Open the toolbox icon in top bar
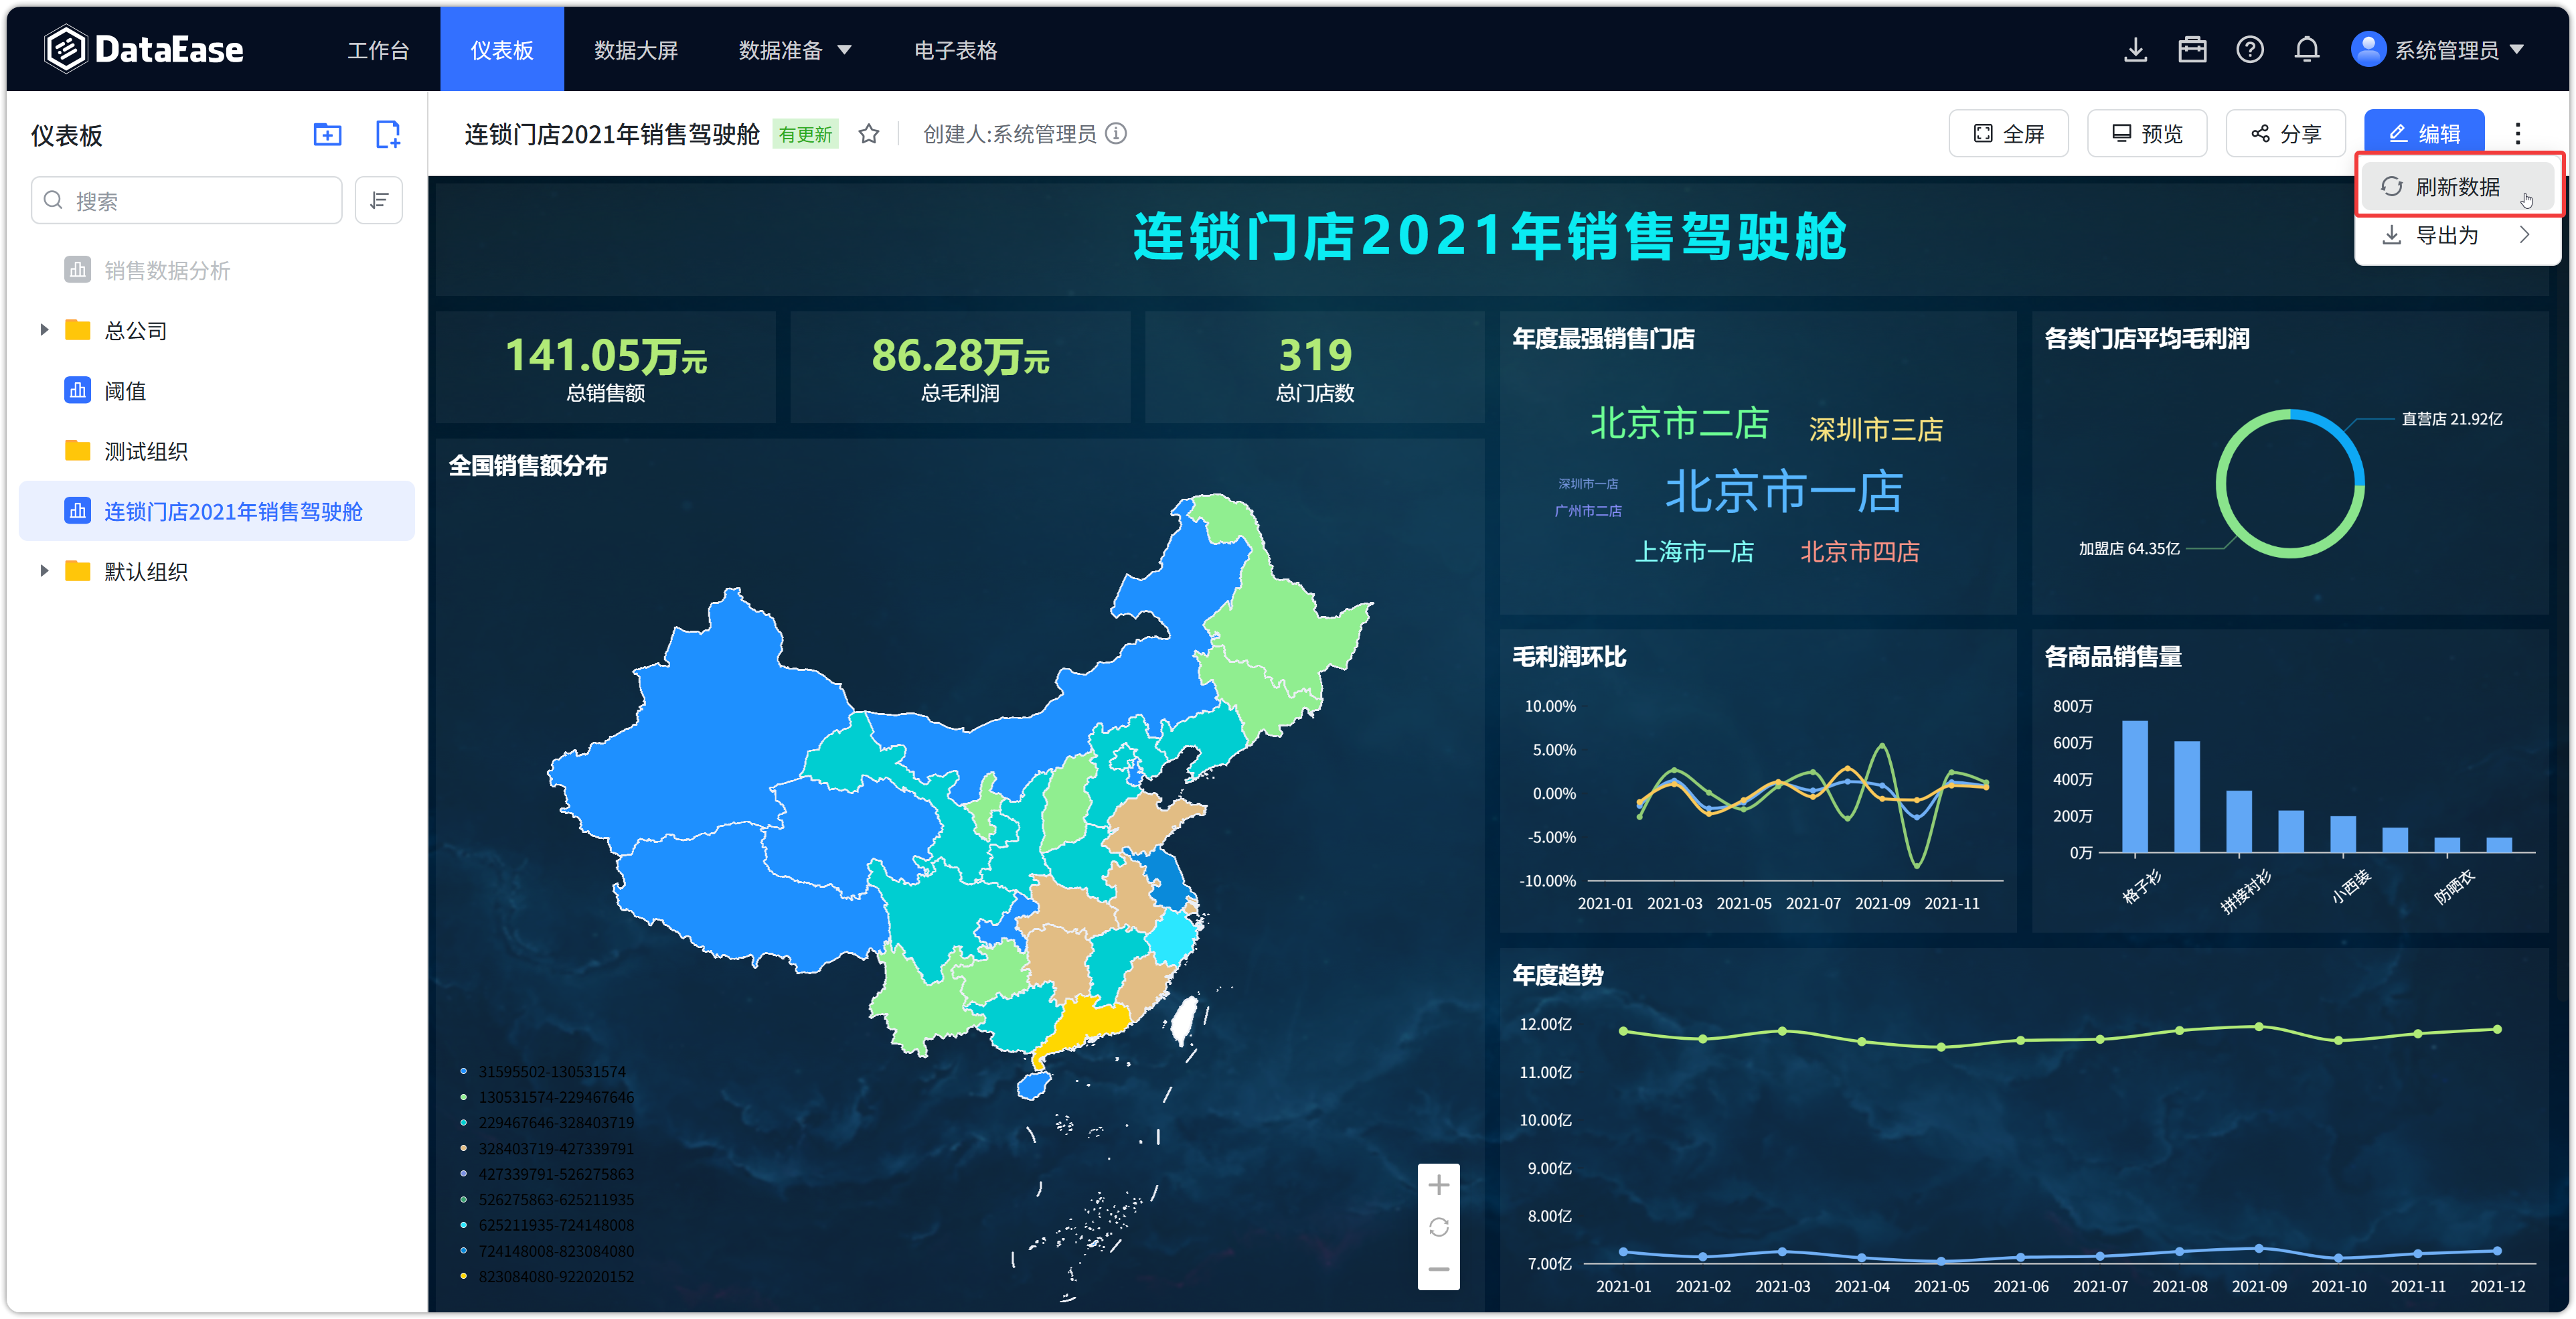Viewport: 2576px width, 1319px height. [x=2192, y=49]
